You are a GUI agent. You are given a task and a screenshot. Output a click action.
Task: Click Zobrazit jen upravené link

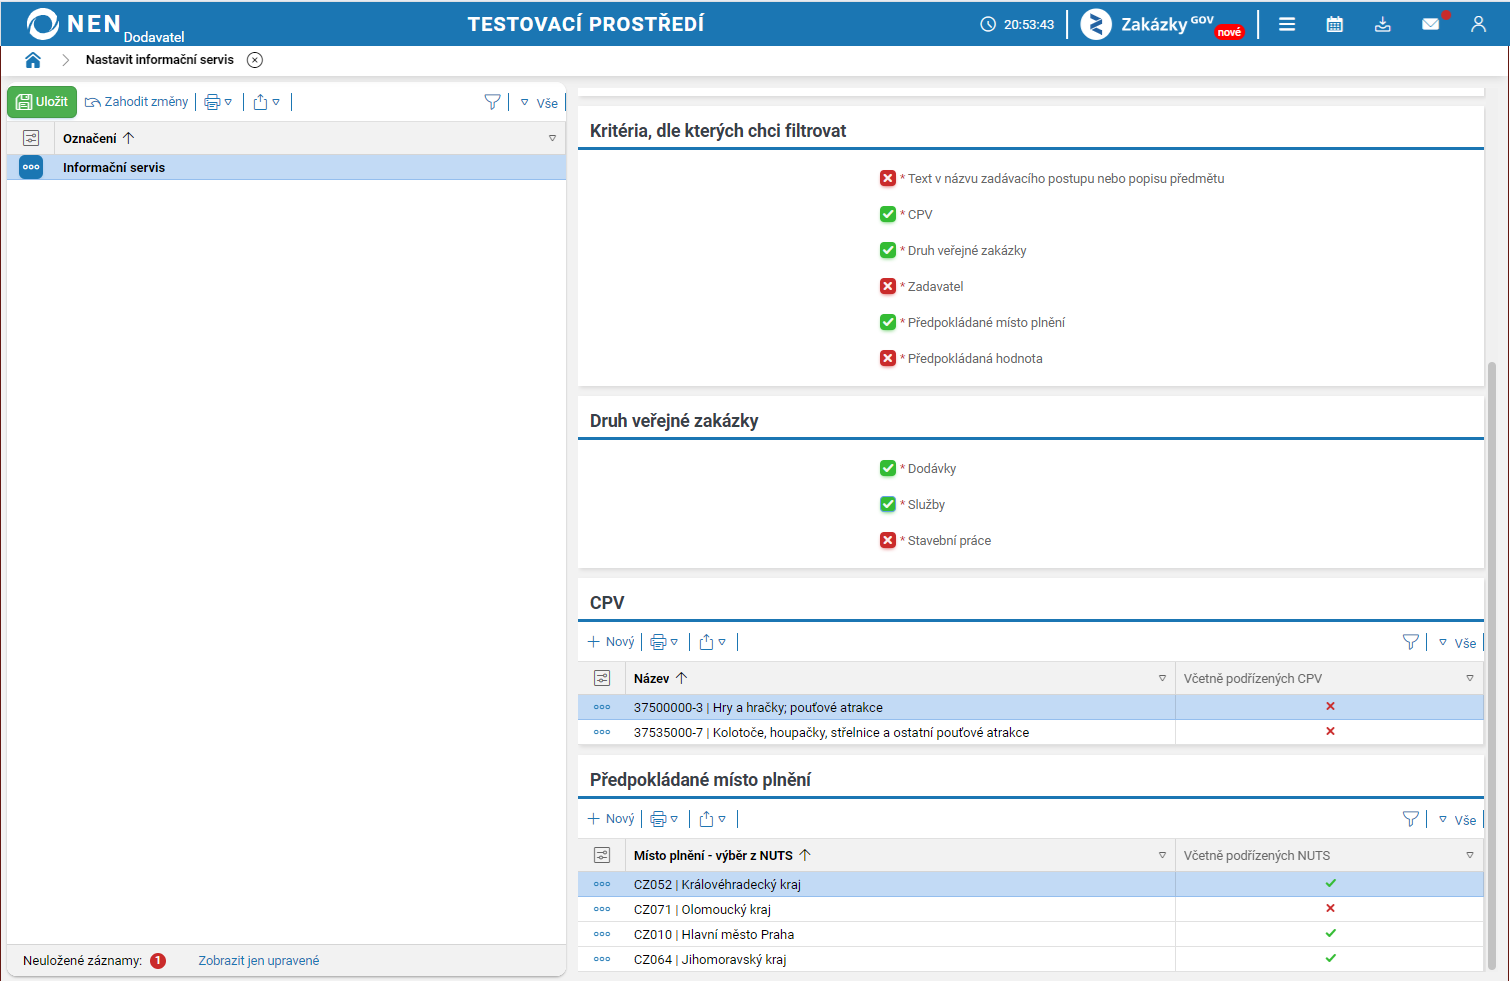pos(259,961)
